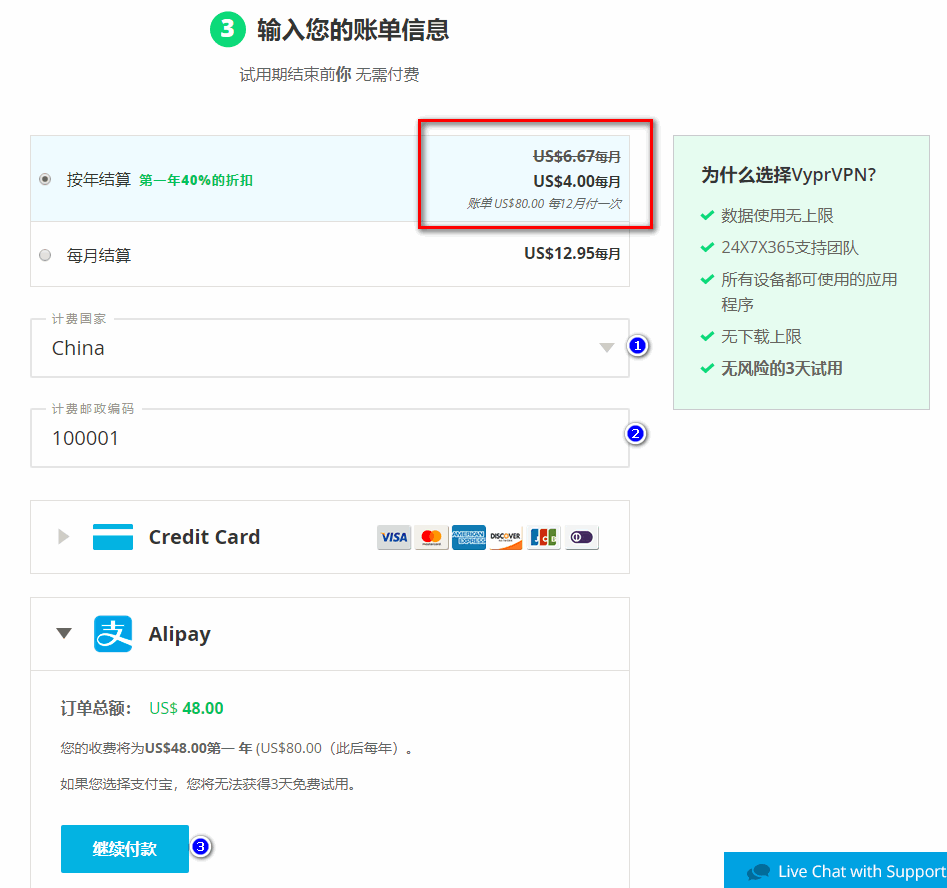947x888 pixels.
Task: Click the VISA card icon
Action: [394, 537]
